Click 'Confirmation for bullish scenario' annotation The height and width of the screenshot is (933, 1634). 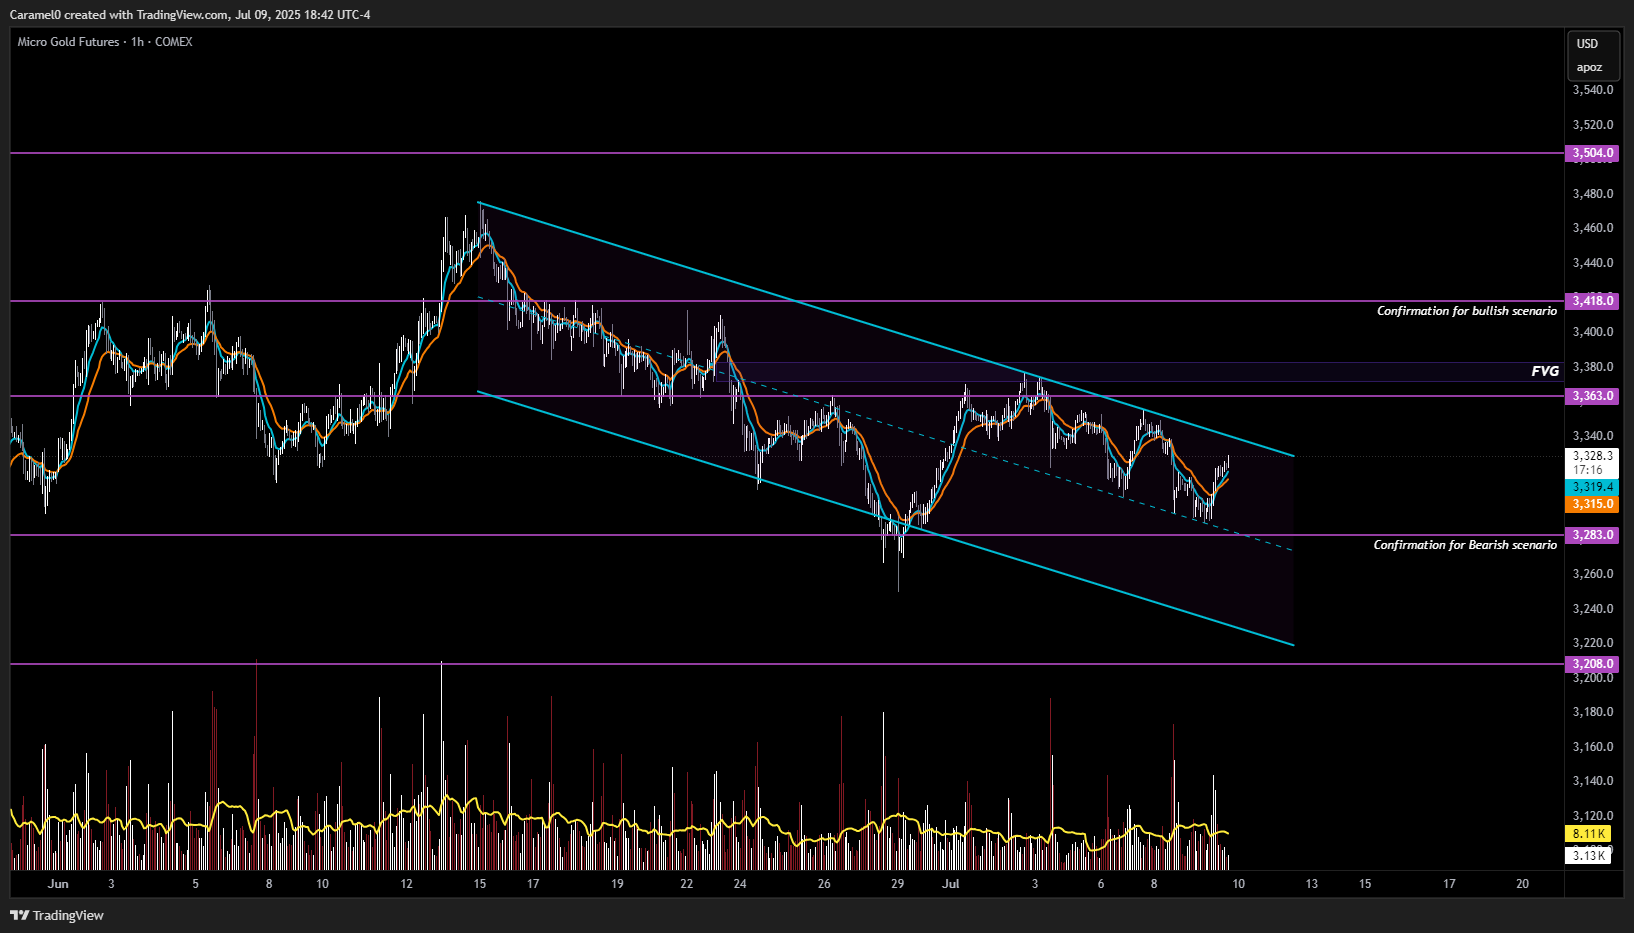[1467, 311]
